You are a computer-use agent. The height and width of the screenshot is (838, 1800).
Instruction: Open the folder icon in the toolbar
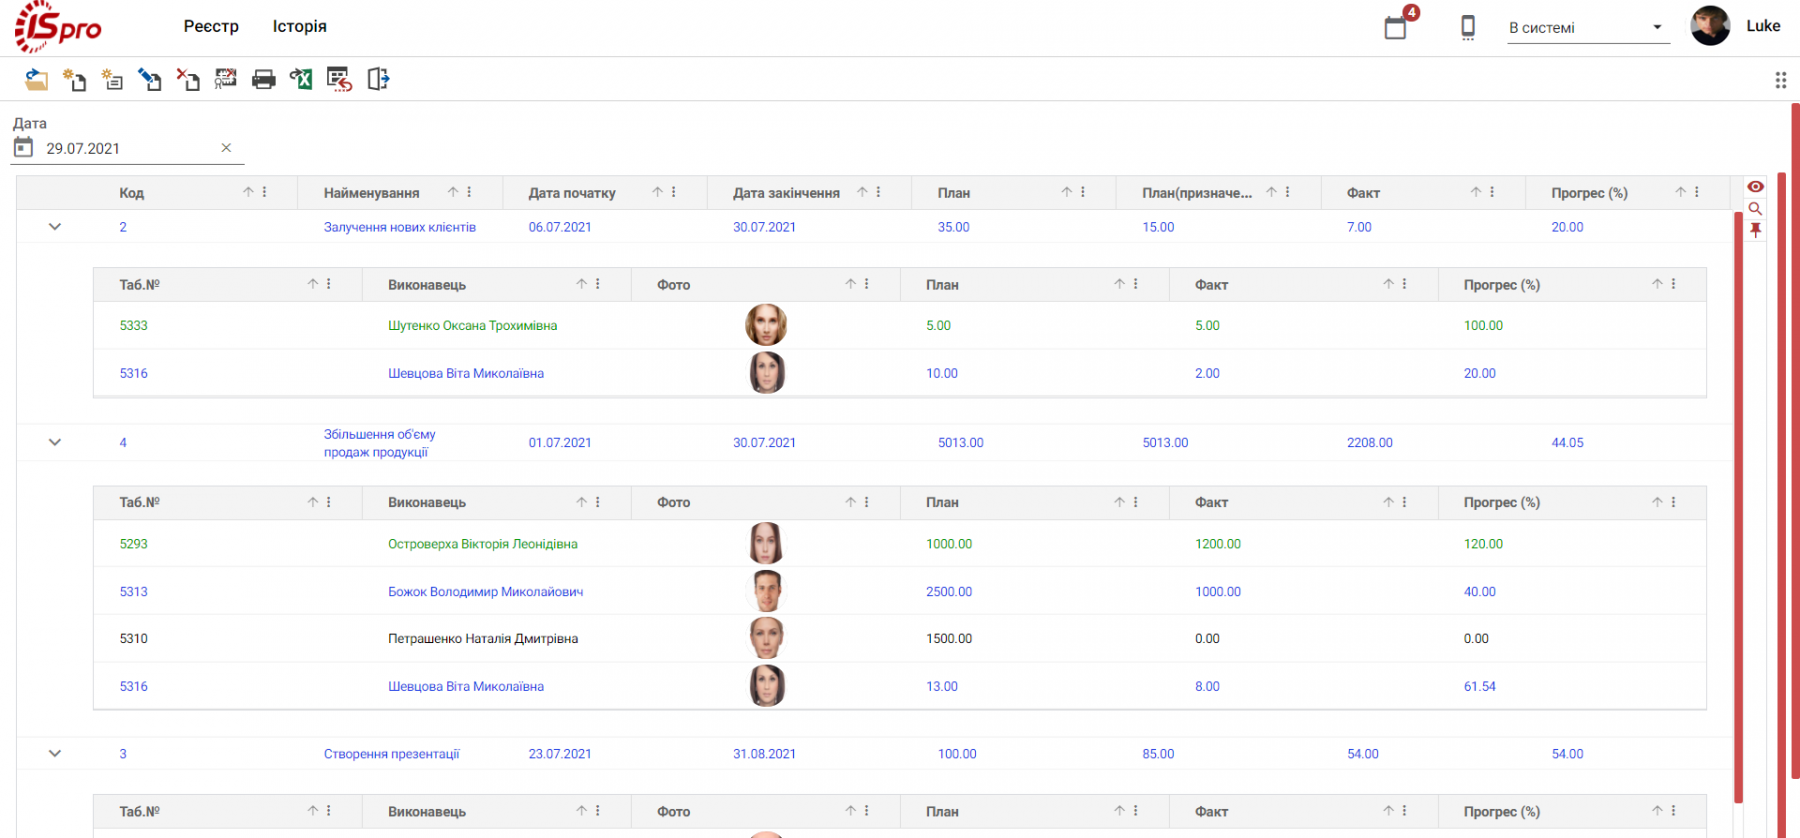(x=36, y=79)
